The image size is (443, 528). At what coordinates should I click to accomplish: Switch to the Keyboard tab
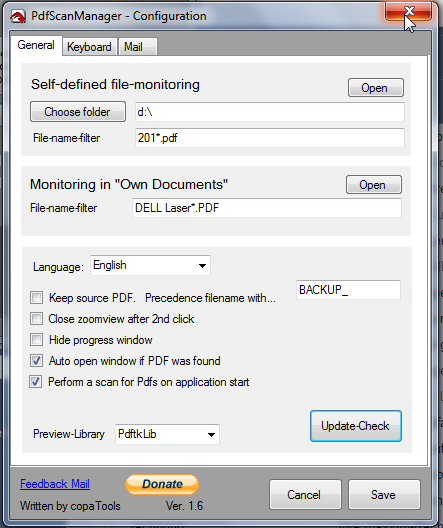point(89,47)
